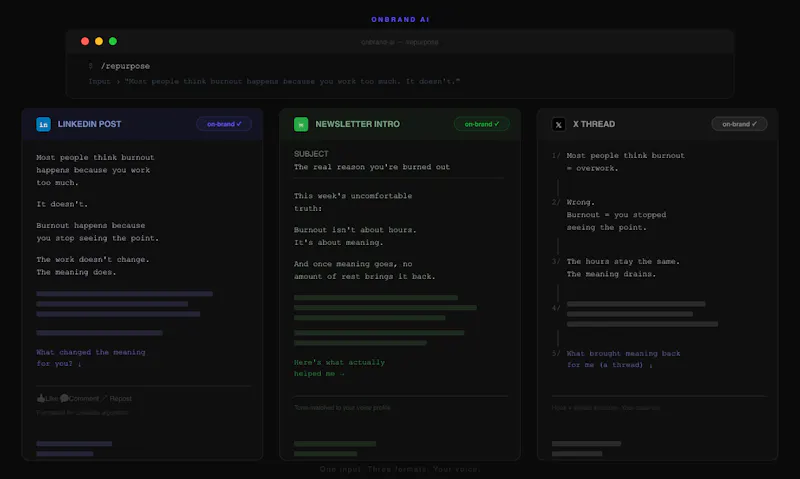This screenshot has width=800, height=479.
Task: Click thread item 3 "The hours stay the same."
Action: (623, 261)
